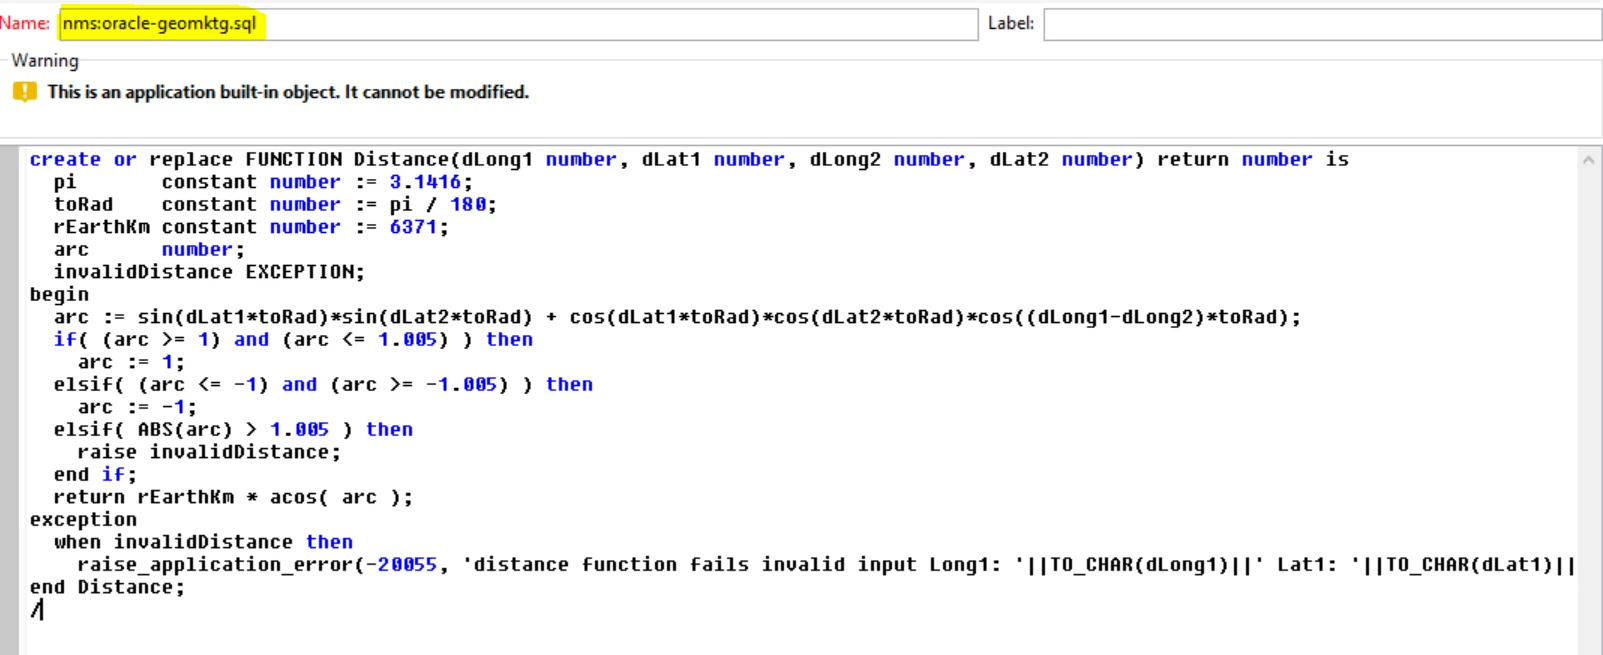Click the yellow warning icon
The width and height of the screenshot is (1603, 655).
24,92
